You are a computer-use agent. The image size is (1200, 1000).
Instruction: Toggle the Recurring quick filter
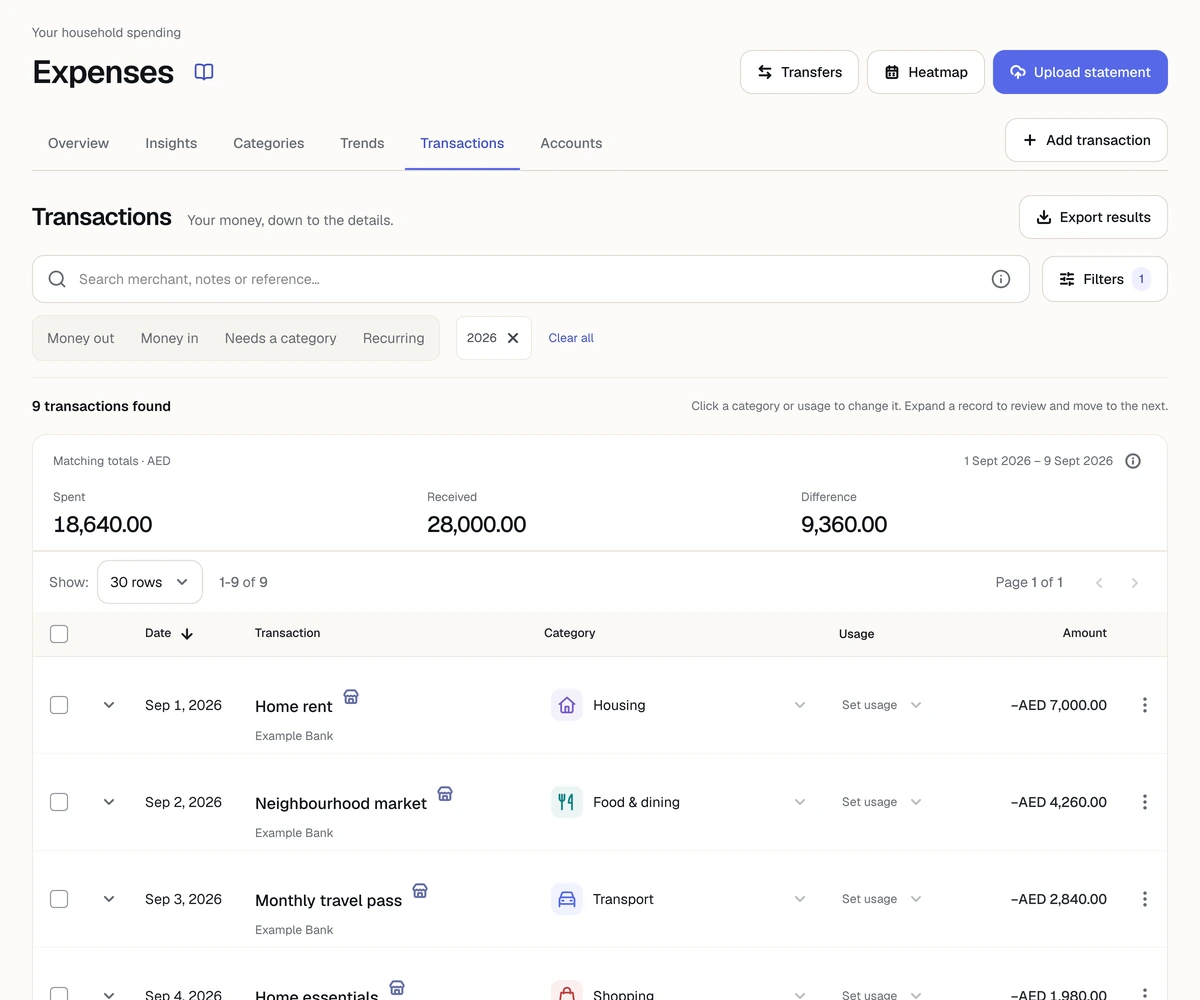tap(394, 338)
